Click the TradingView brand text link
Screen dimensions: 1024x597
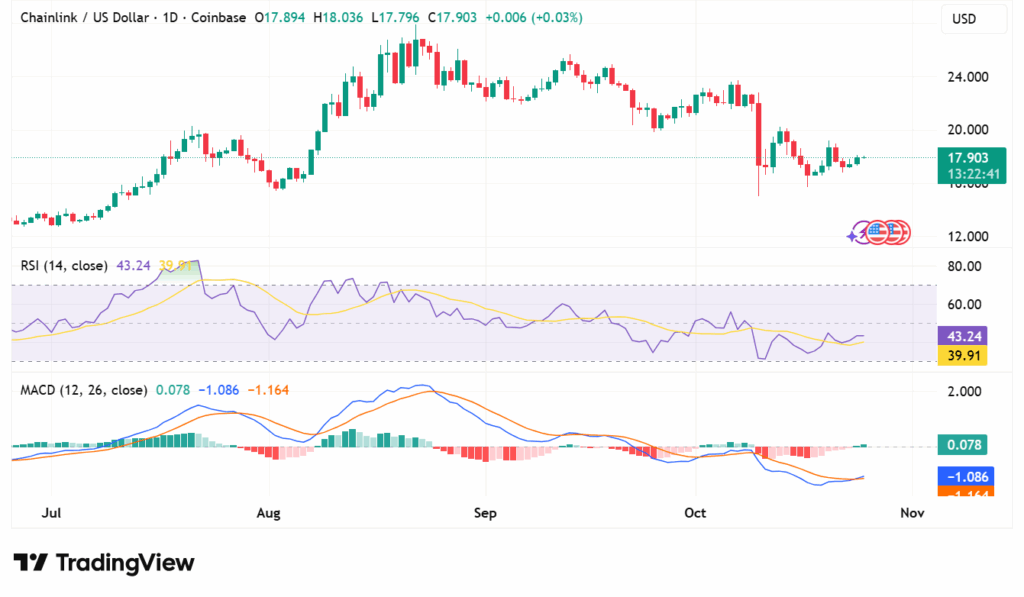[125, 563]
